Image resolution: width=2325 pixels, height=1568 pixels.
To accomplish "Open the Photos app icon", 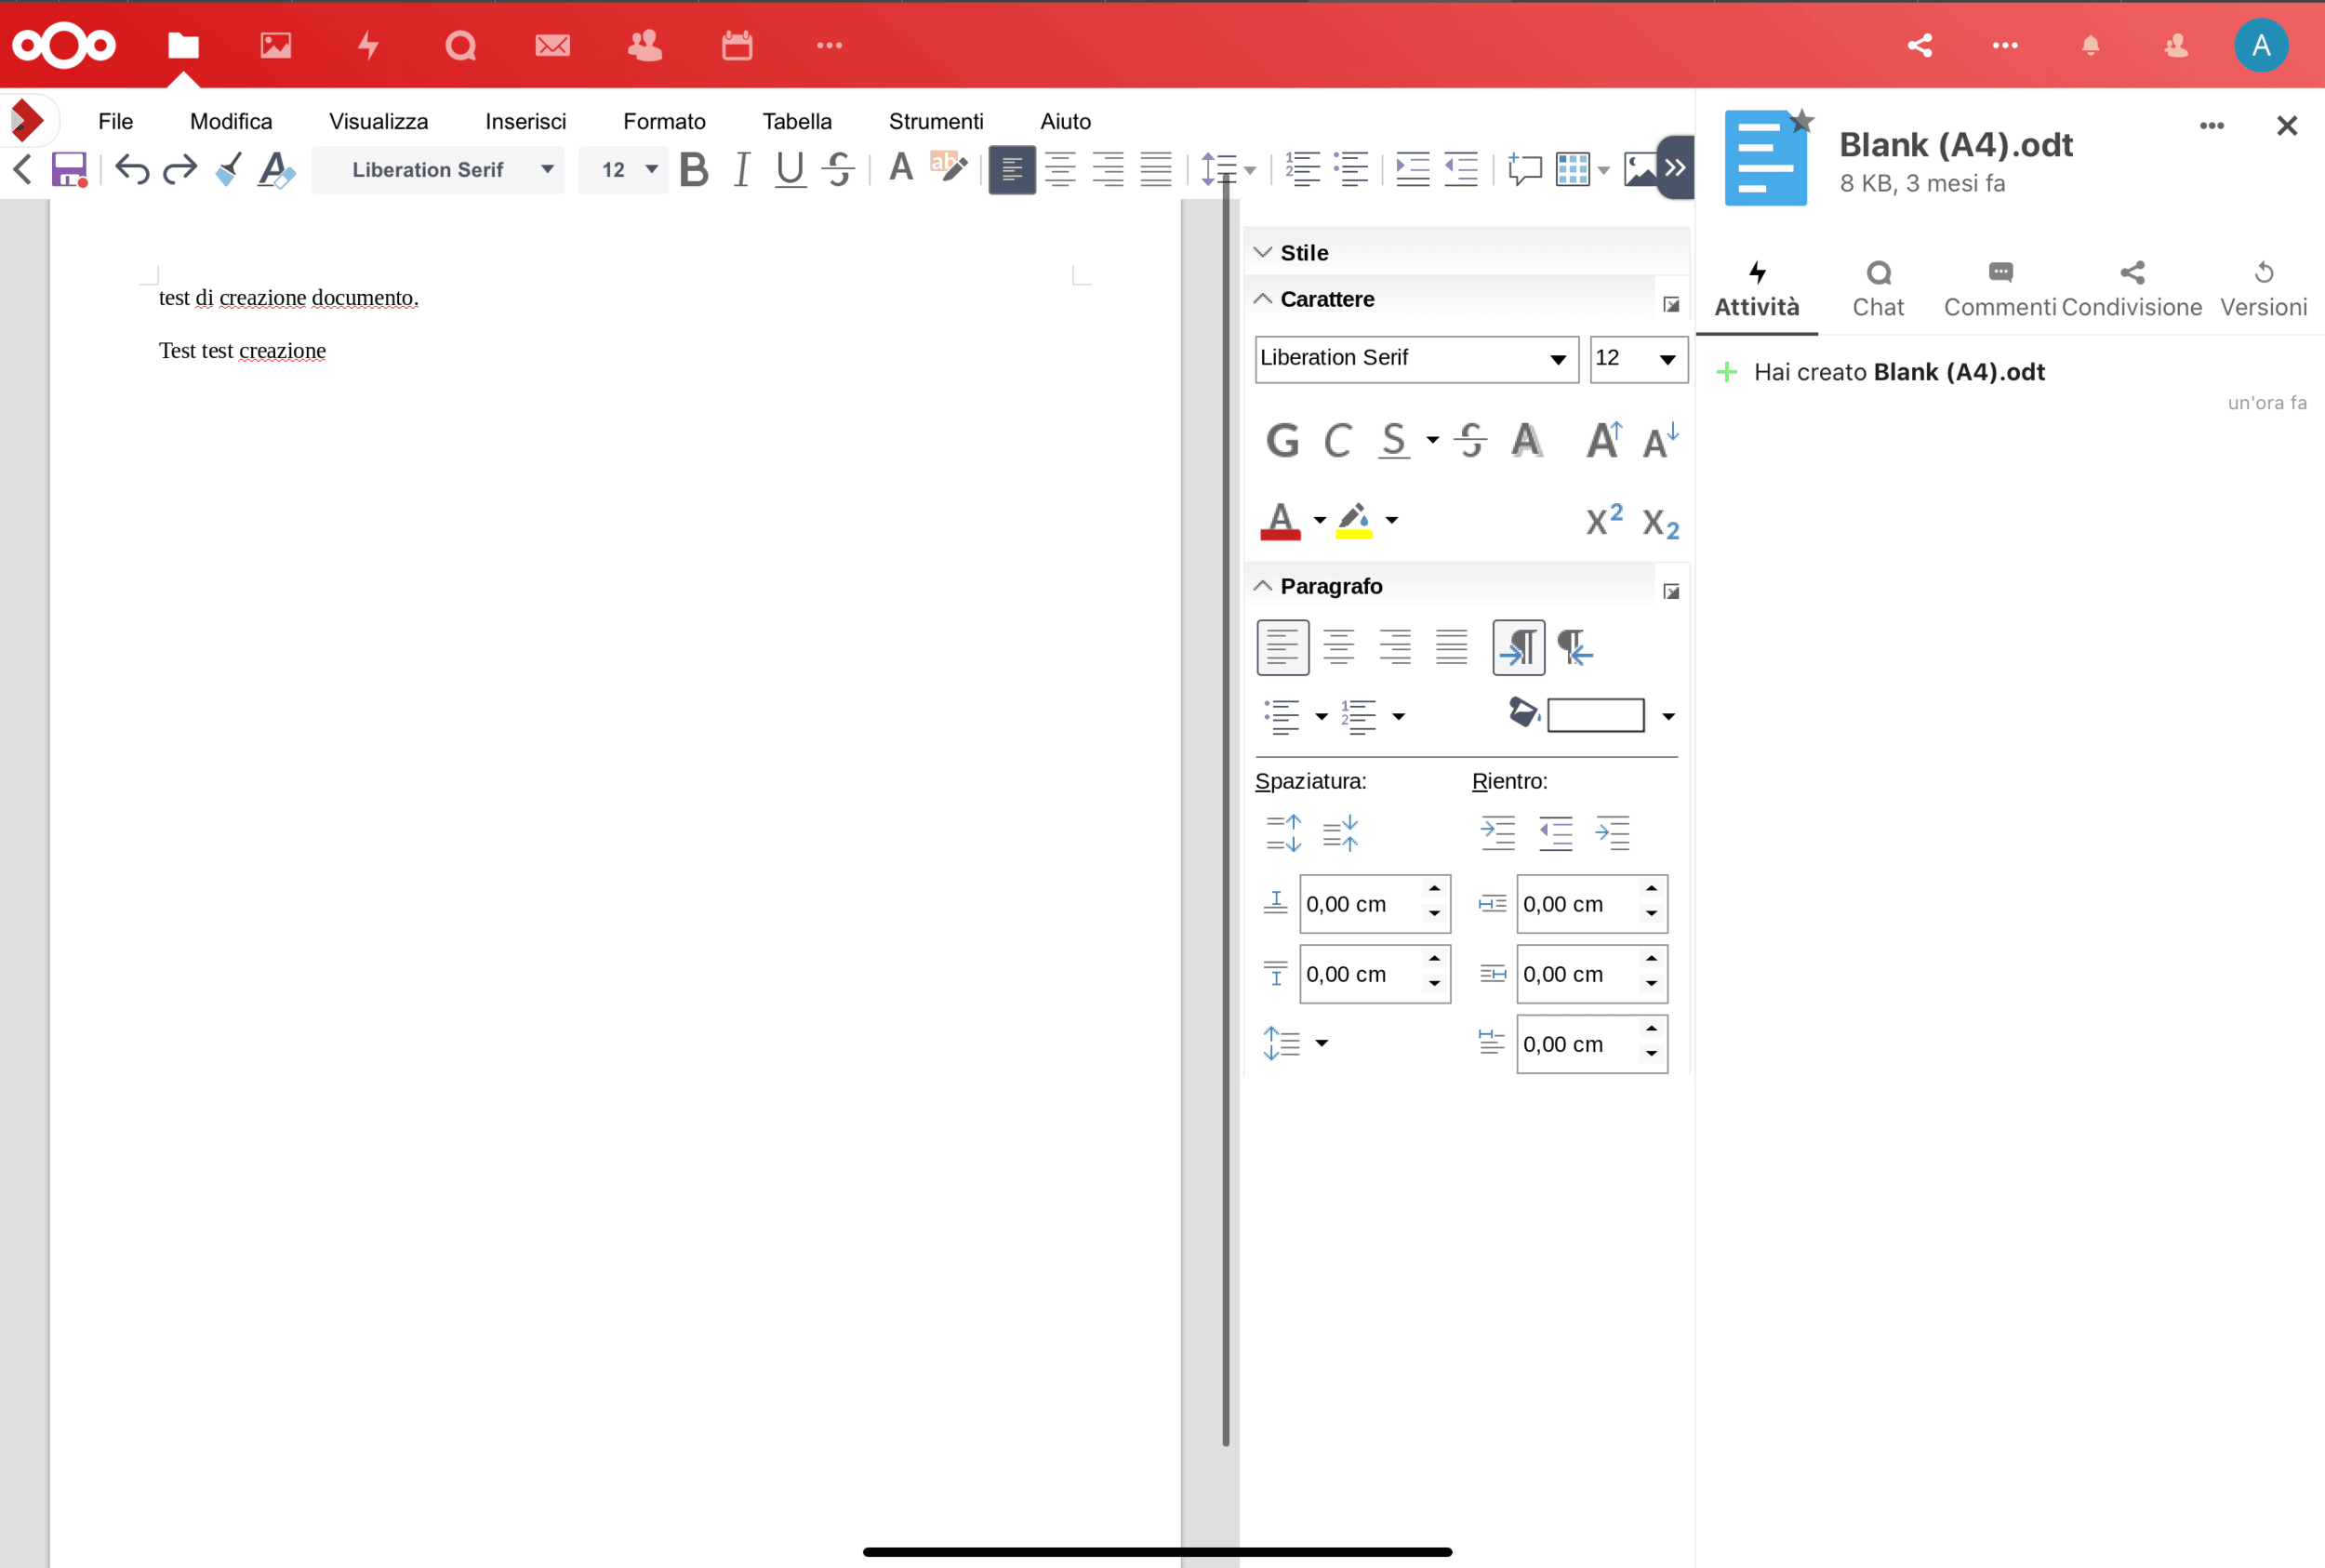I will point(276,45).
